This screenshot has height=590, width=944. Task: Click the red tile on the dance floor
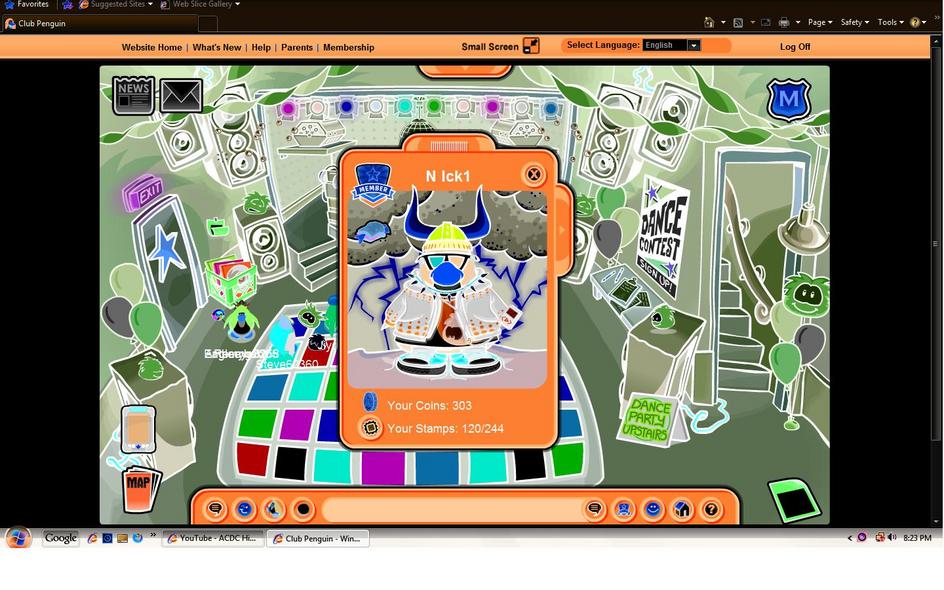[253, 458]
